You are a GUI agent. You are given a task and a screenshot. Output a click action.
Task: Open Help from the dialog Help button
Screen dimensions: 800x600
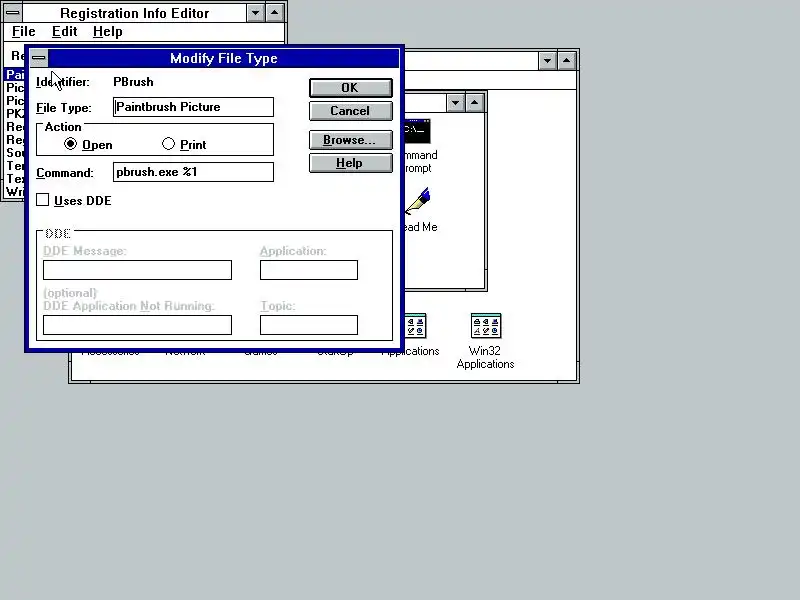[x=351, y=163]
